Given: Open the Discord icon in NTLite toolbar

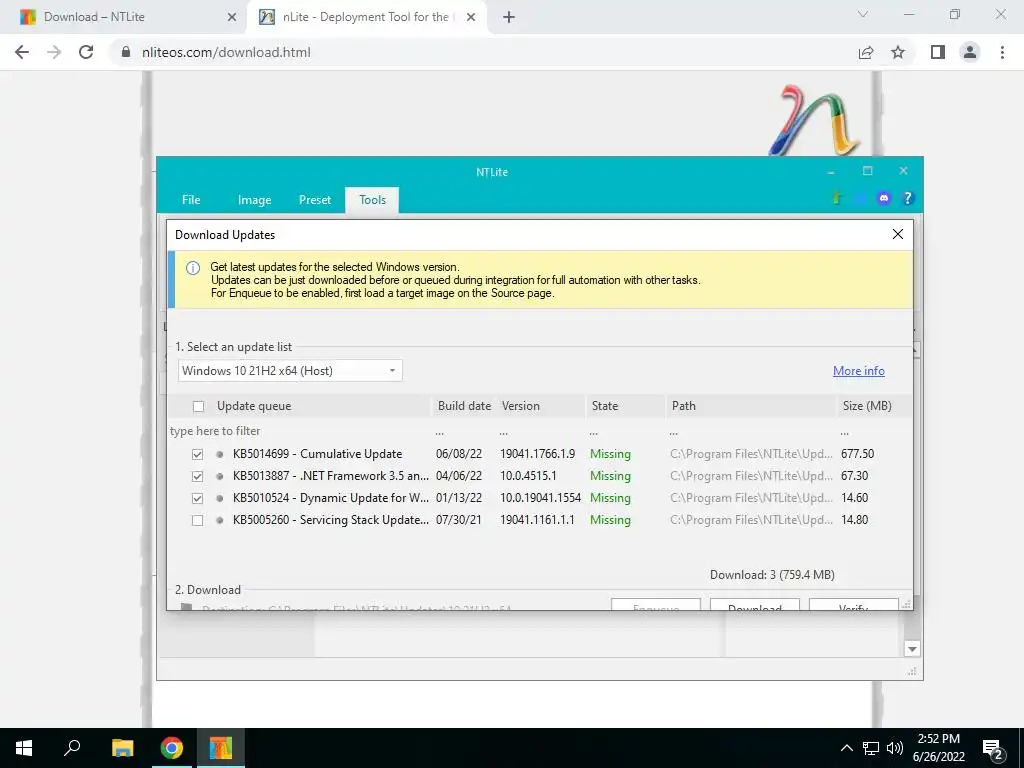Looking at the screenshot, I should (x=884, y=198).
